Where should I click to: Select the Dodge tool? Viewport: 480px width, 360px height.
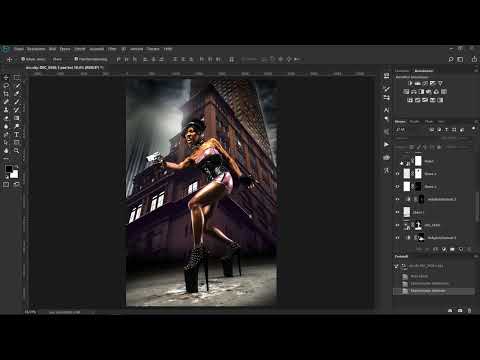[16, 126]
